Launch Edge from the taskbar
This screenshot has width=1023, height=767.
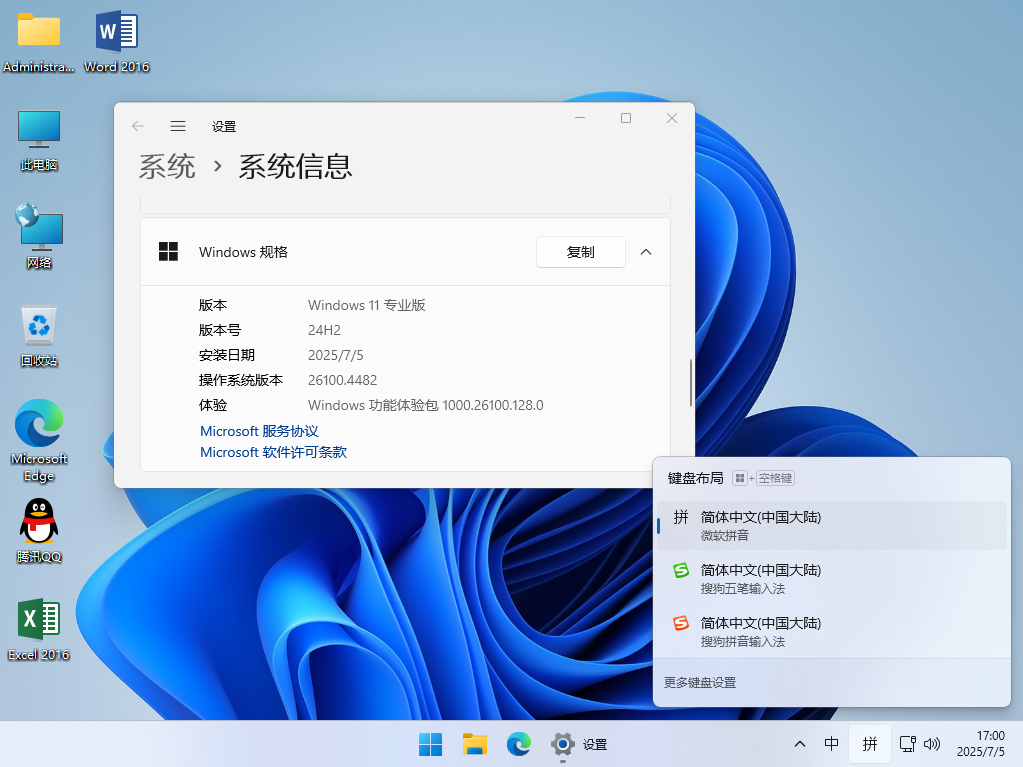[519, 744]
